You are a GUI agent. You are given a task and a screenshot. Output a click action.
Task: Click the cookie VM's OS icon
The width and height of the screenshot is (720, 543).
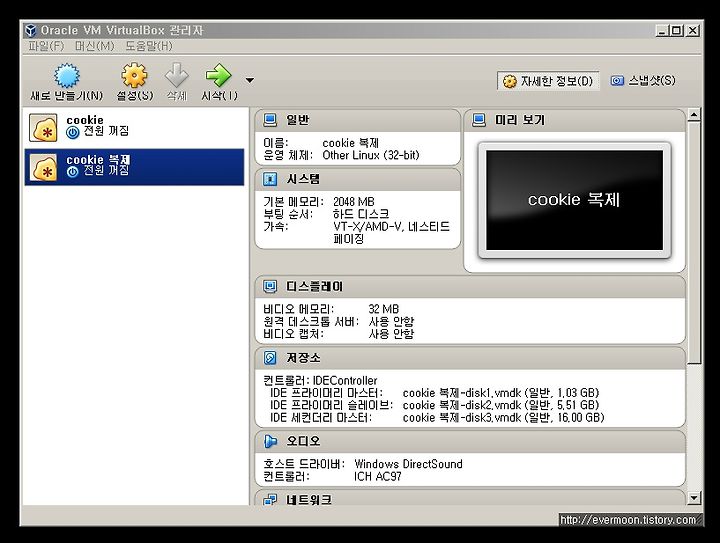(x=43, y=128)
